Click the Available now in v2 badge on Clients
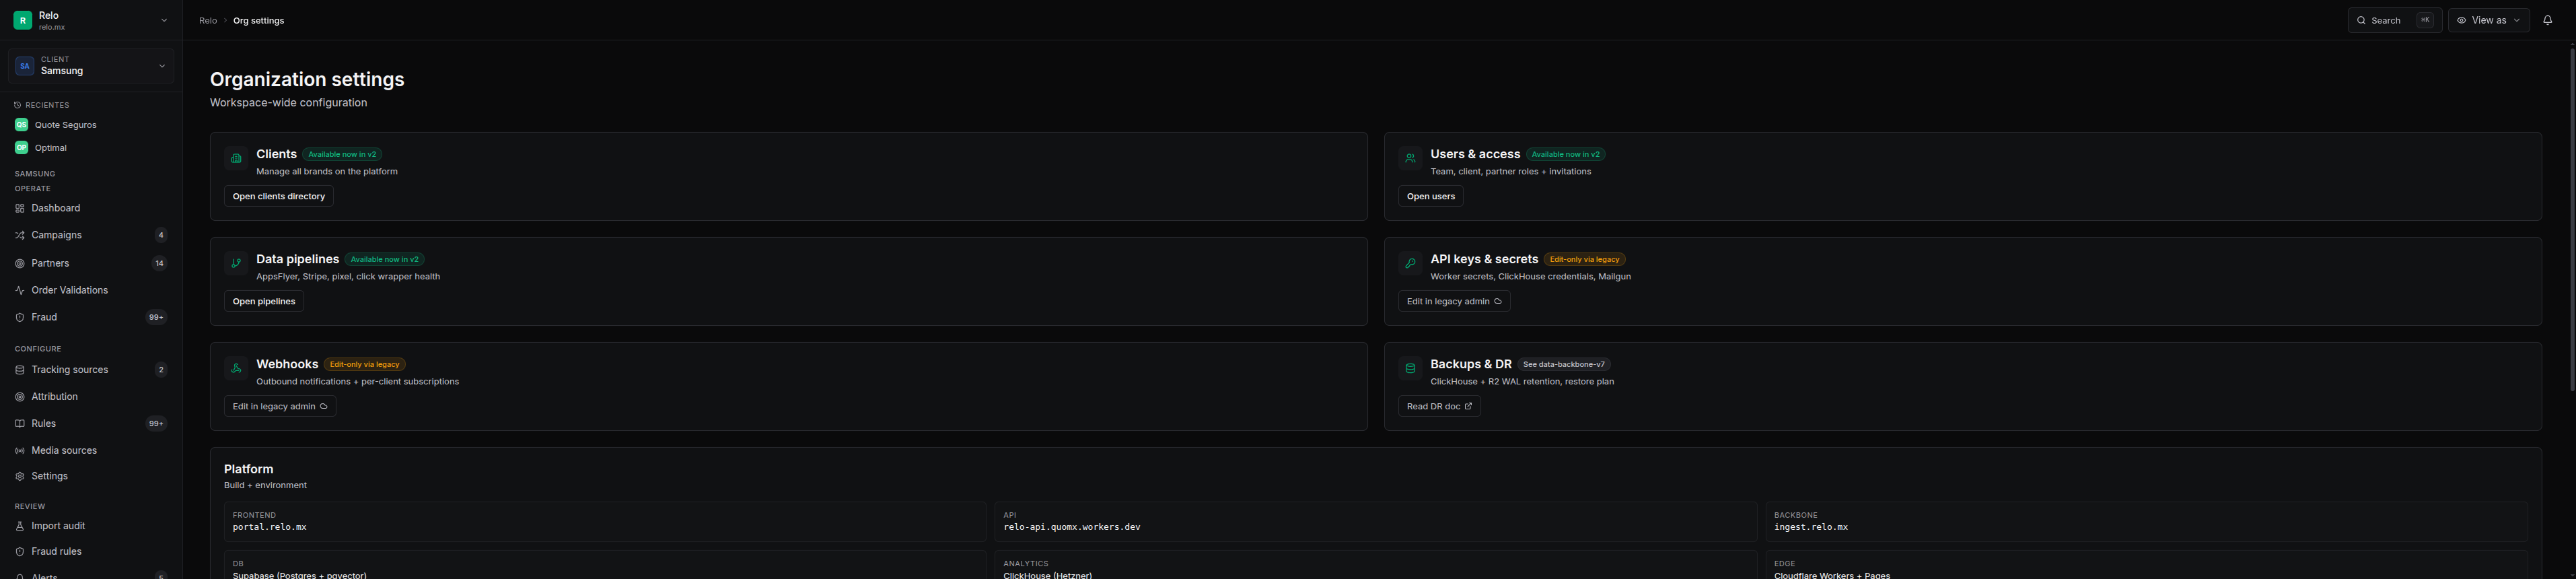 click(342, 155)
